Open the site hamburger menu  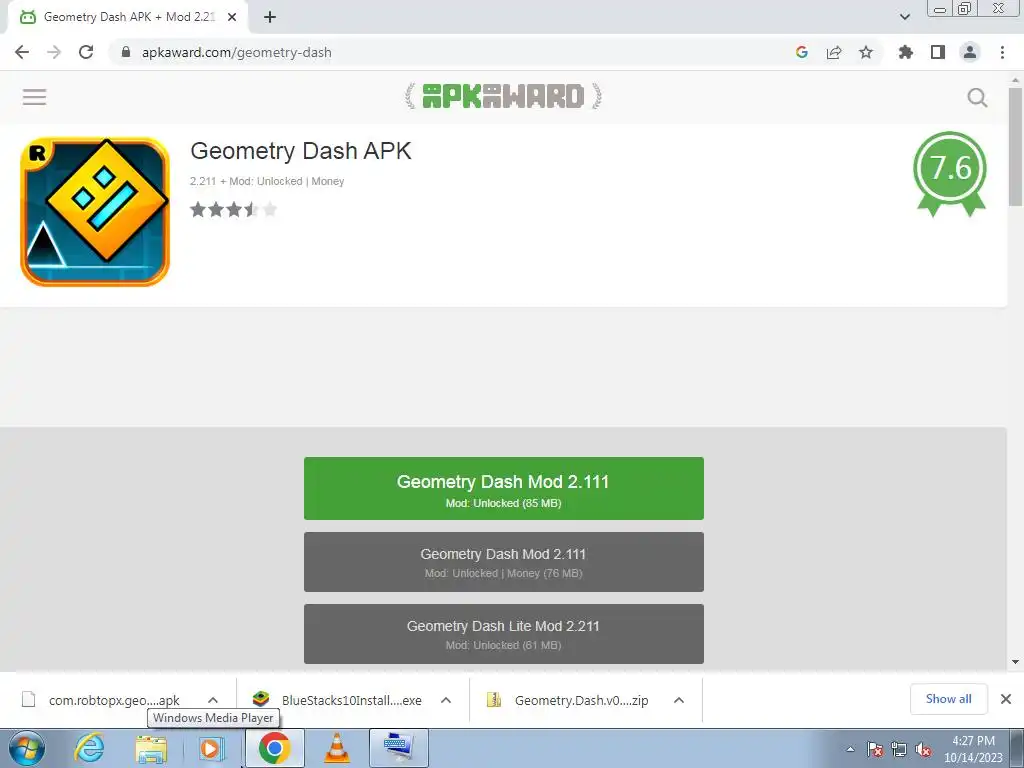pyautogui.click(x=35, y=97)
